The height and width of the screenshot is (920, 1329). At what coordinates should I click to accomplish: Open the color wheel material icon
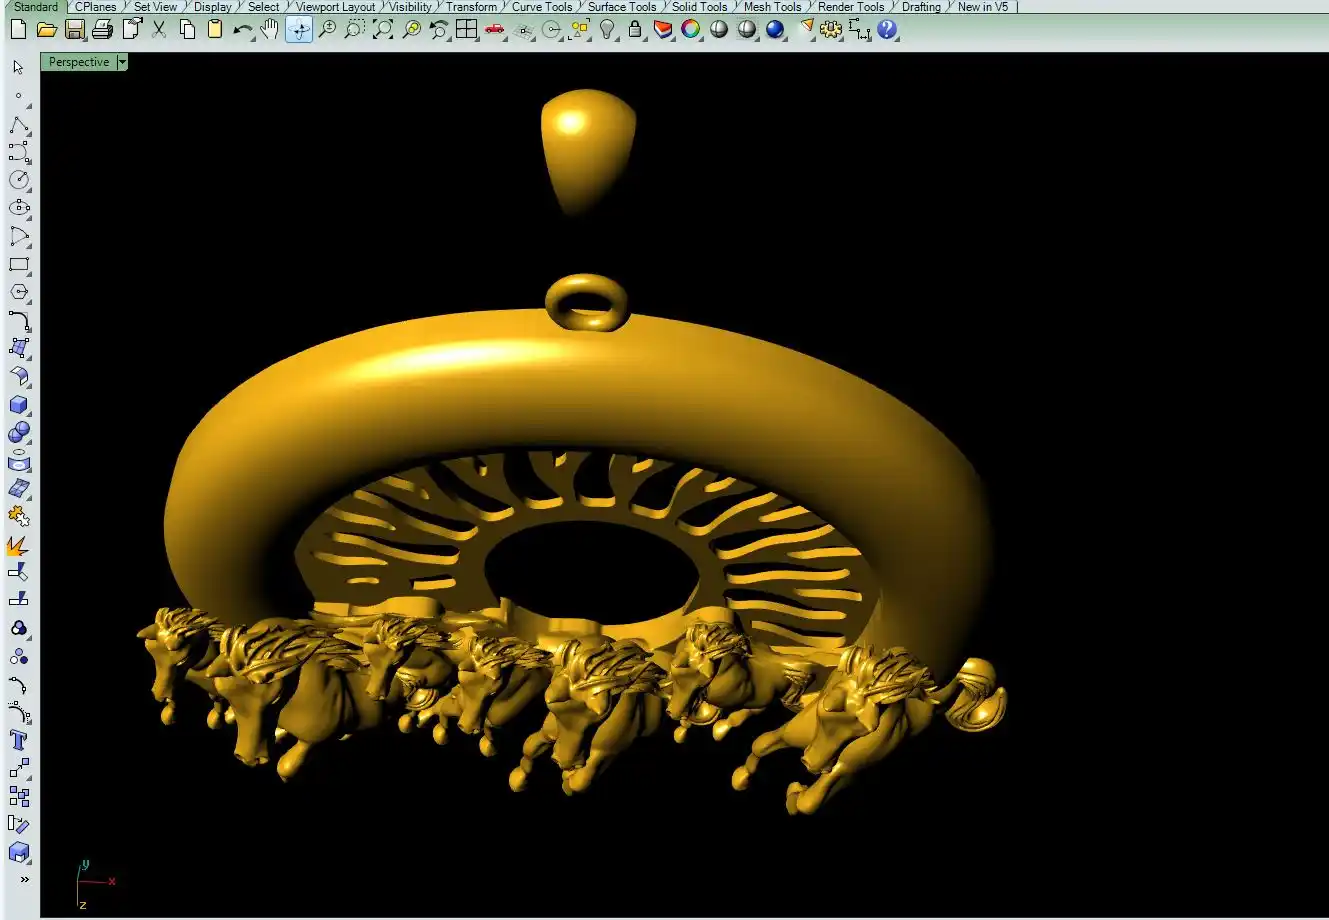690,30
